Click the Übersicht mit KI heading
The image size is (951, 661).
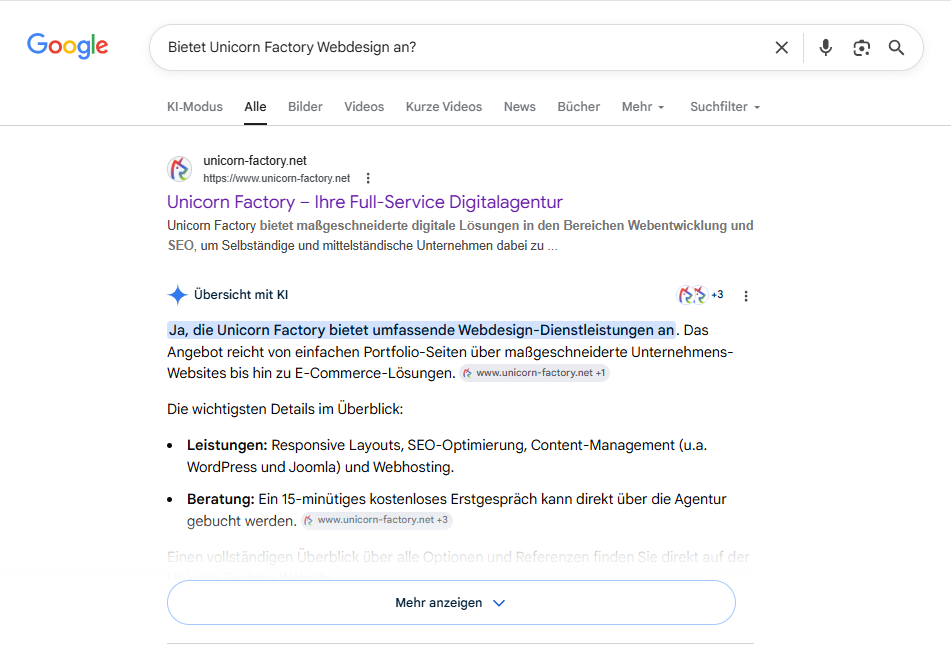click(x=241, y=295)
